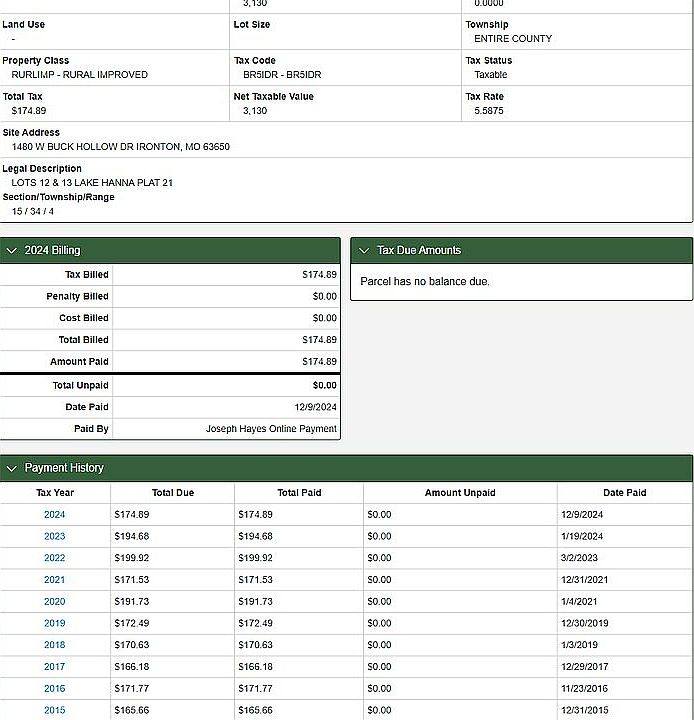Open the 2018 tax year link
694x720 pixels.
click(x=54, y=645)
